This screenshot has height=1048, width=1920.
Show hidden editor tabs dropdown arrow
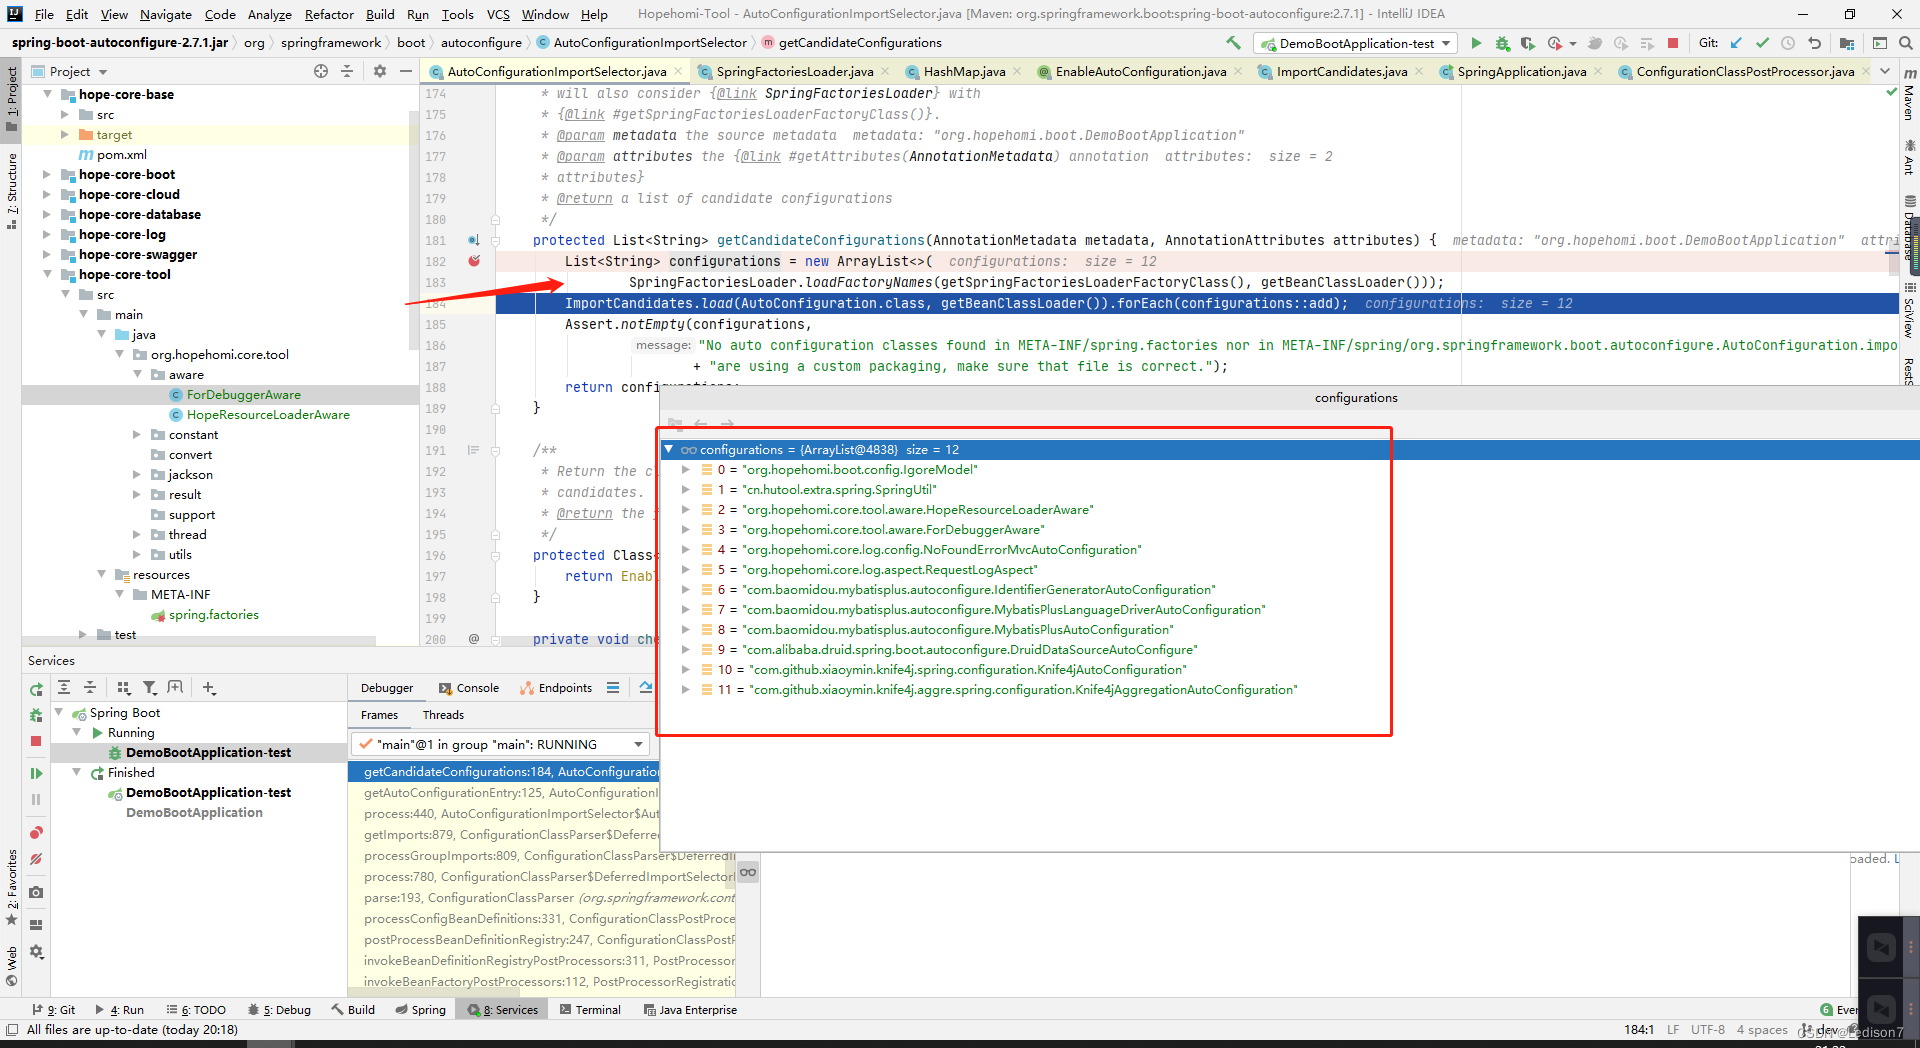tap(1885, 71)
